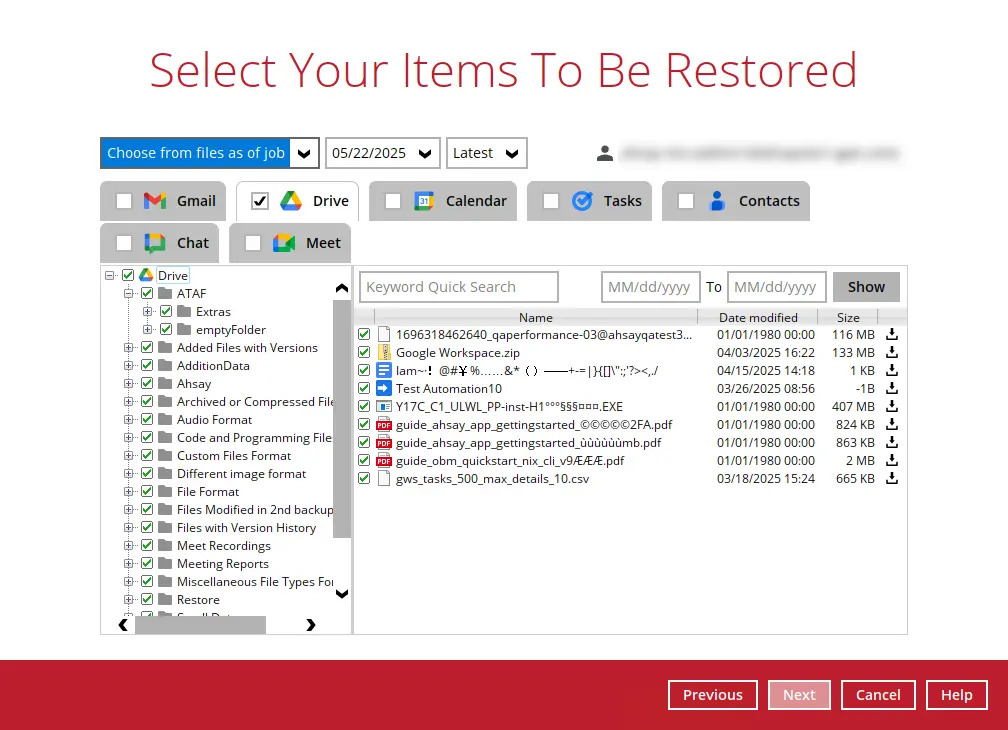Enable the Gmail checkbox
The width and height of the screenshot is (1008, 730).
(x=124, y=201)
